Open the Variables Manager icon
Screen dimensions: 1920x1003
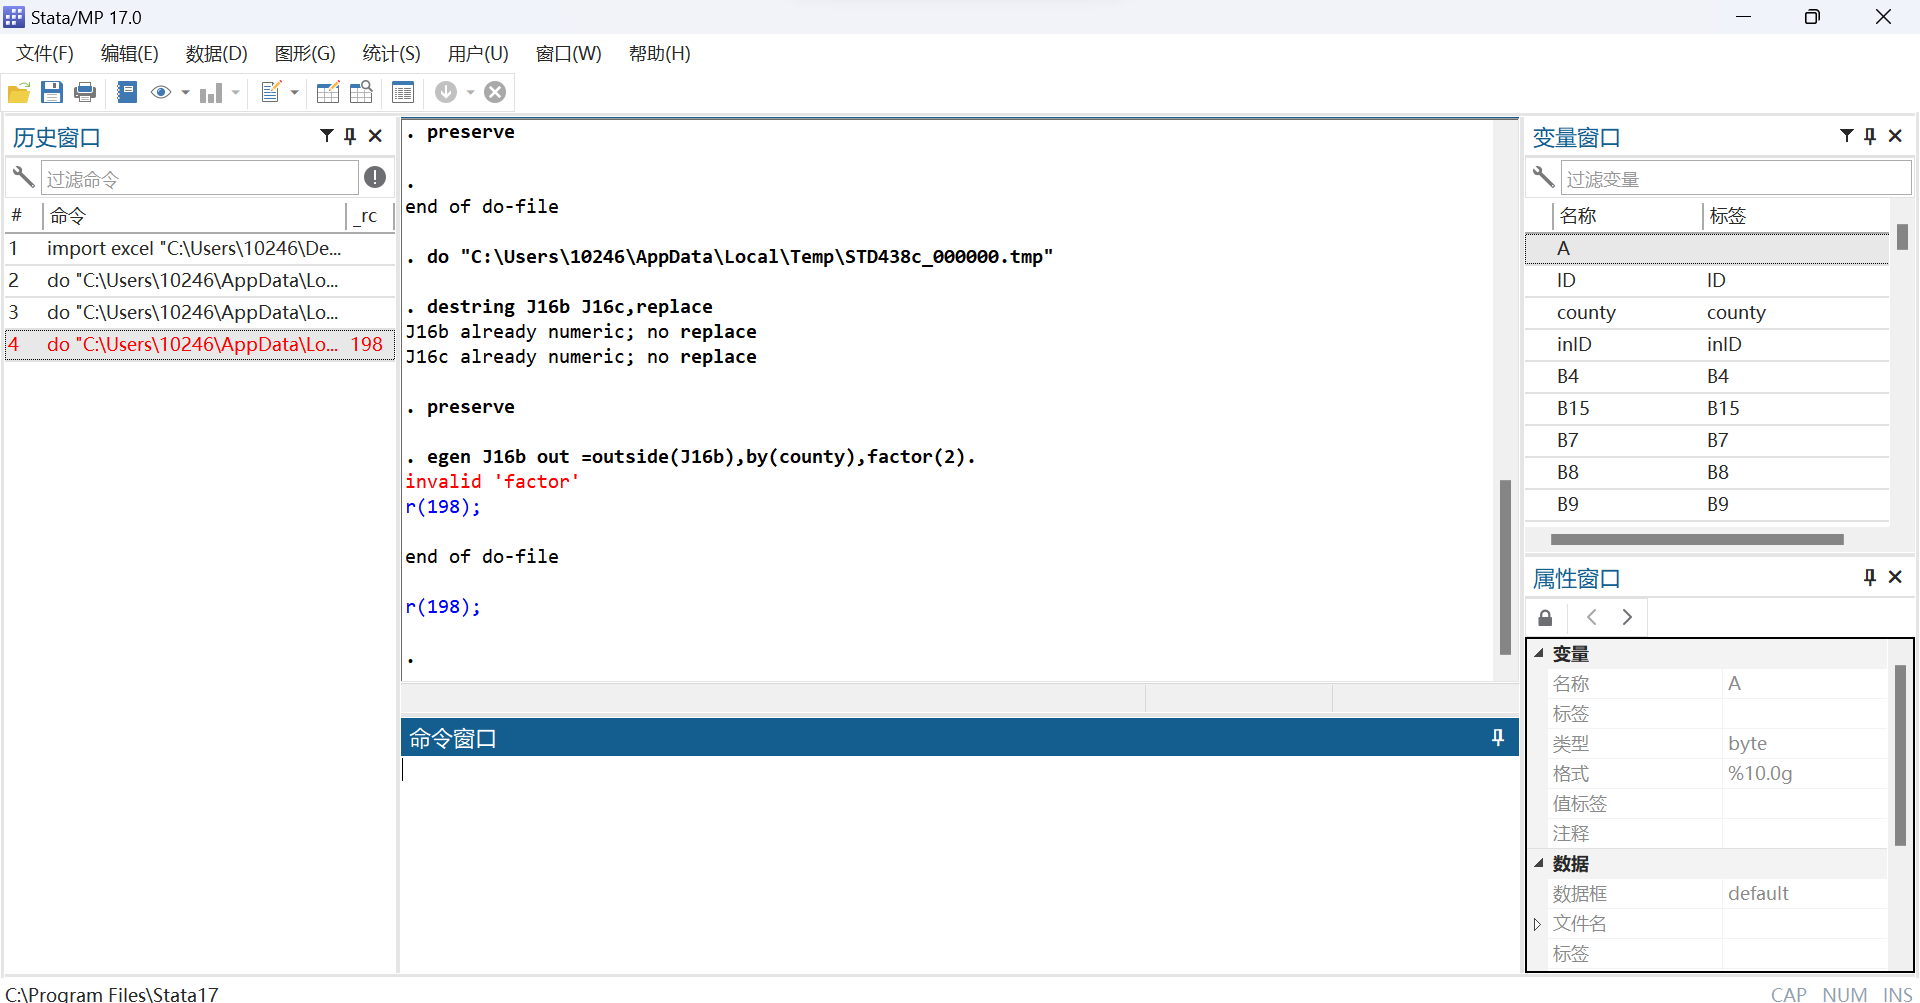403,93
